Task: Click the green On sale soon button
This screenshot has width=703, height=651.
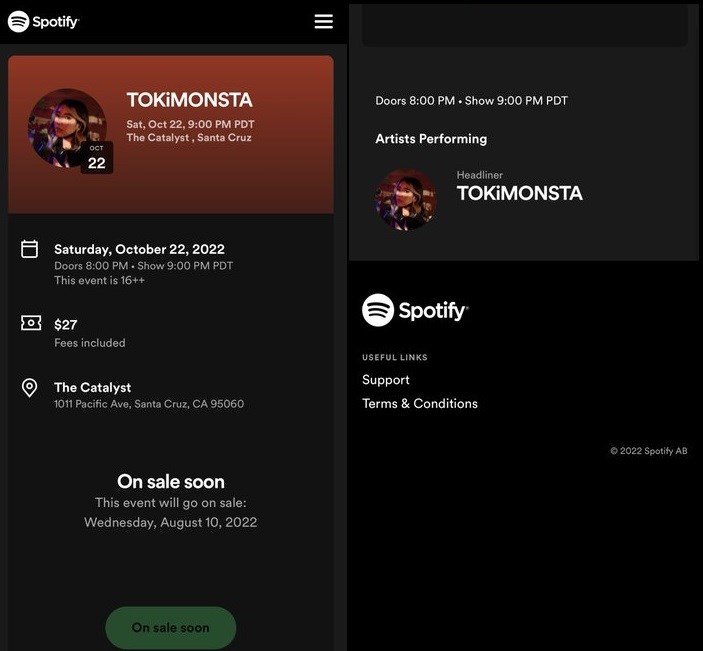Action: click(170, 627)
